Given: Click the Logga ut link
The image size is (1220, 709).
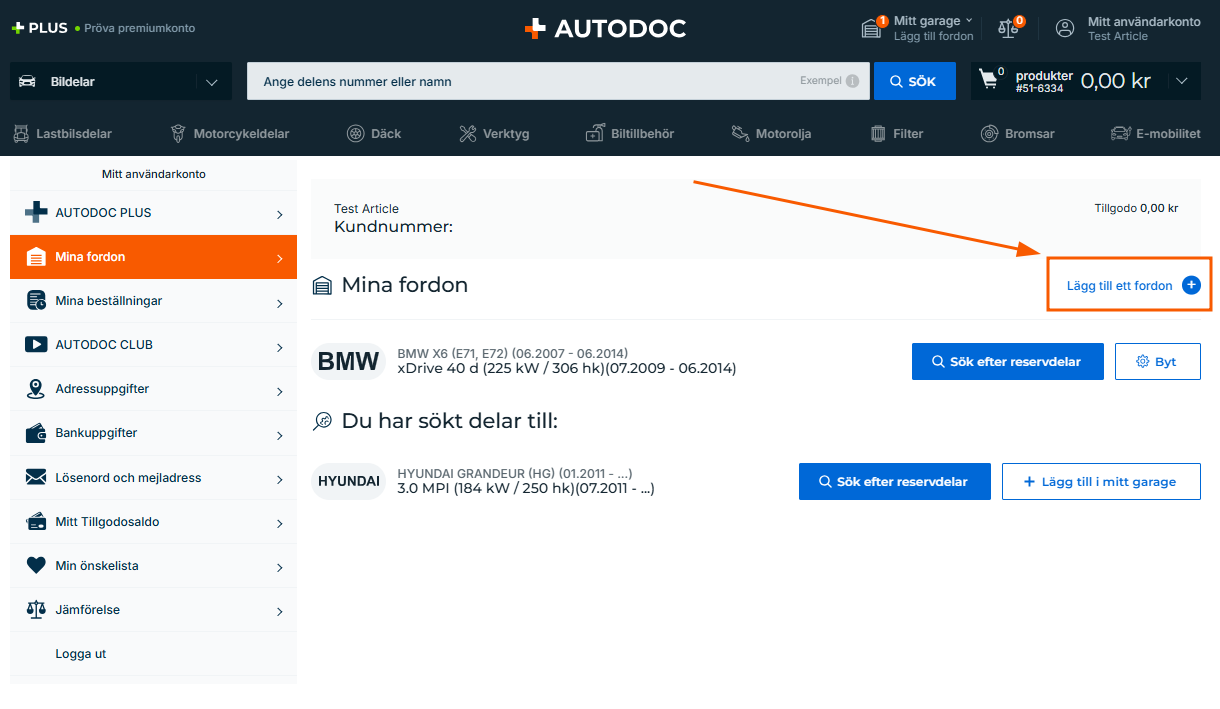Looking at the screenshot, I should (x=81, y=654).
